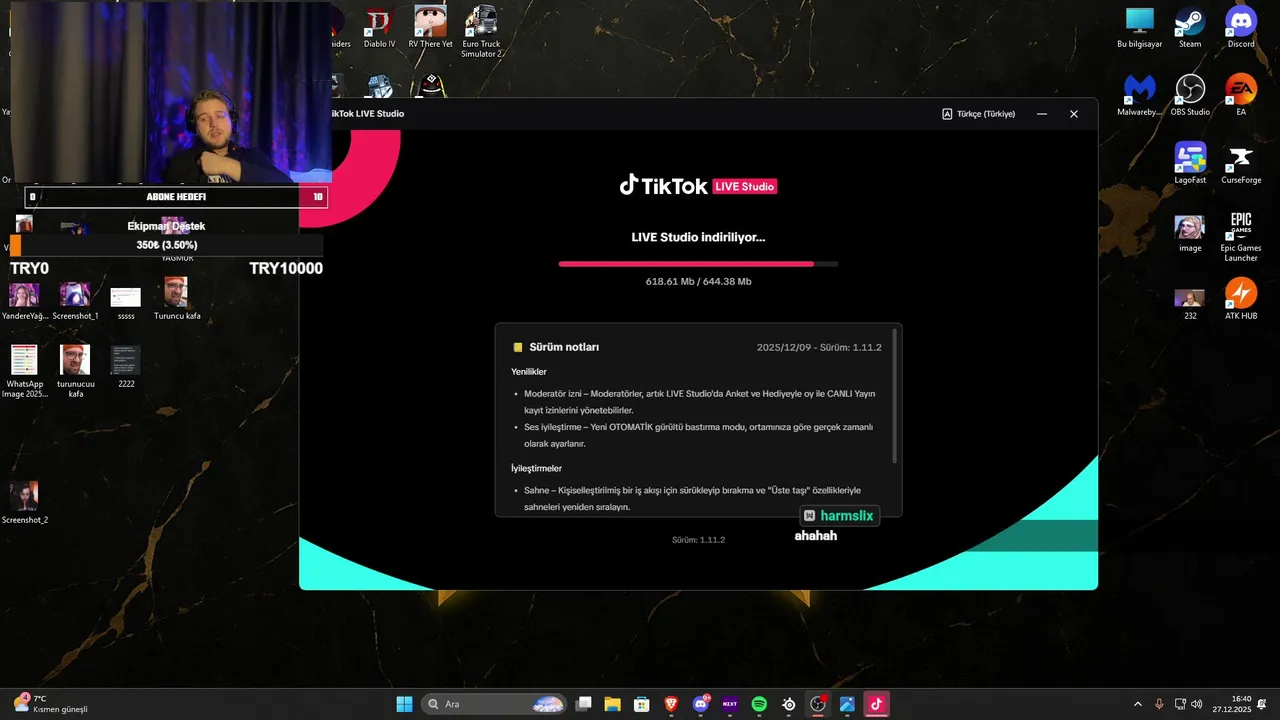Open the ATK HUB desktop shortcut
Screen dimensions: 1280x720
tap(1241, 299)
